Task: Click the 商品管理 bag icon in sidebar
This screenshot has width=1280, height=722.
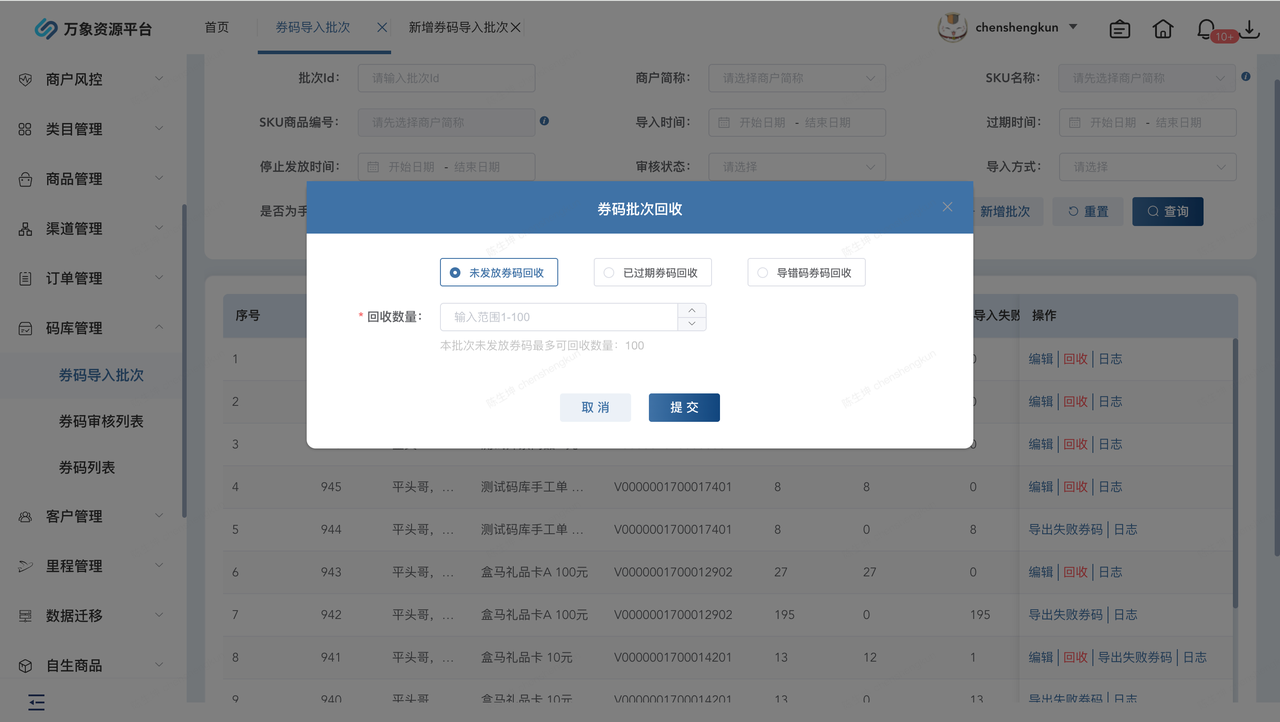Action: click(x=26, y=179)
